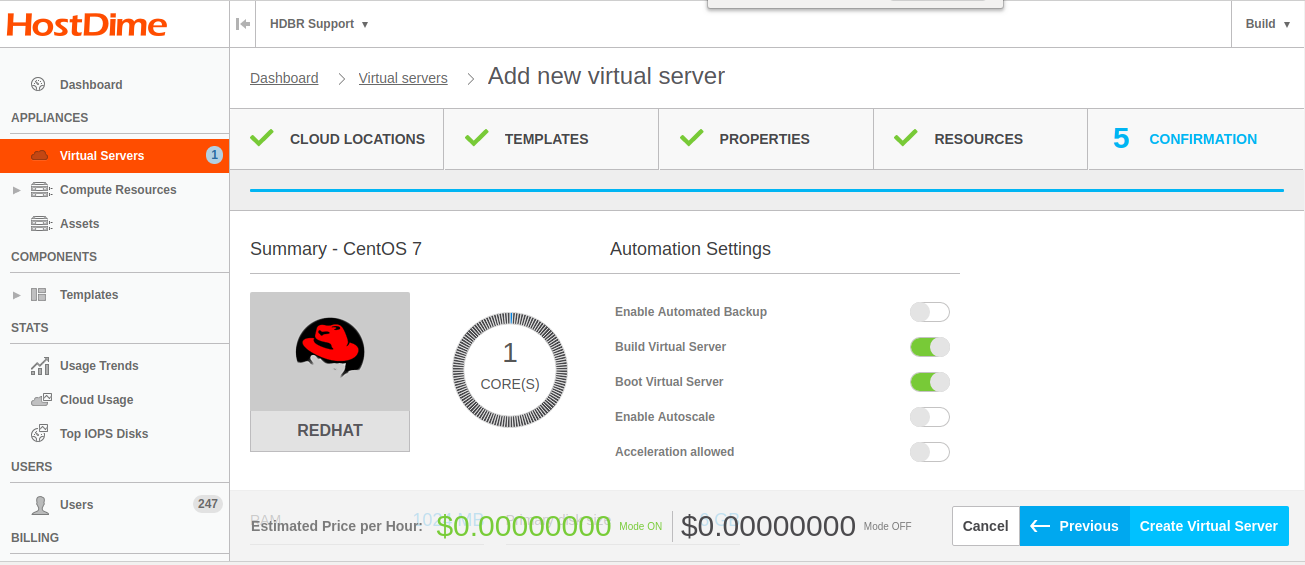1305x565 pixels.
Task: Click the left arrow on Previous button
Action: [1040, 526]
